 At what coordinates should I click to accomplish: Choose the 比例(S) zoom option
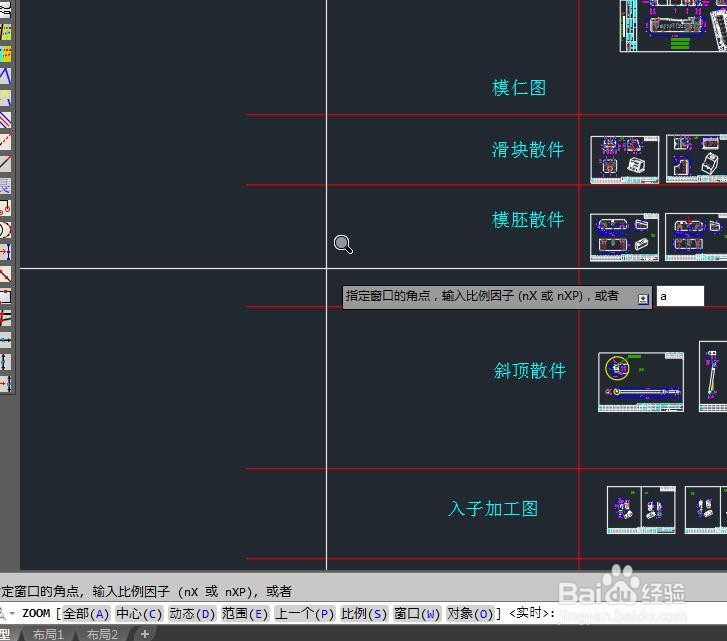[364, 614]
